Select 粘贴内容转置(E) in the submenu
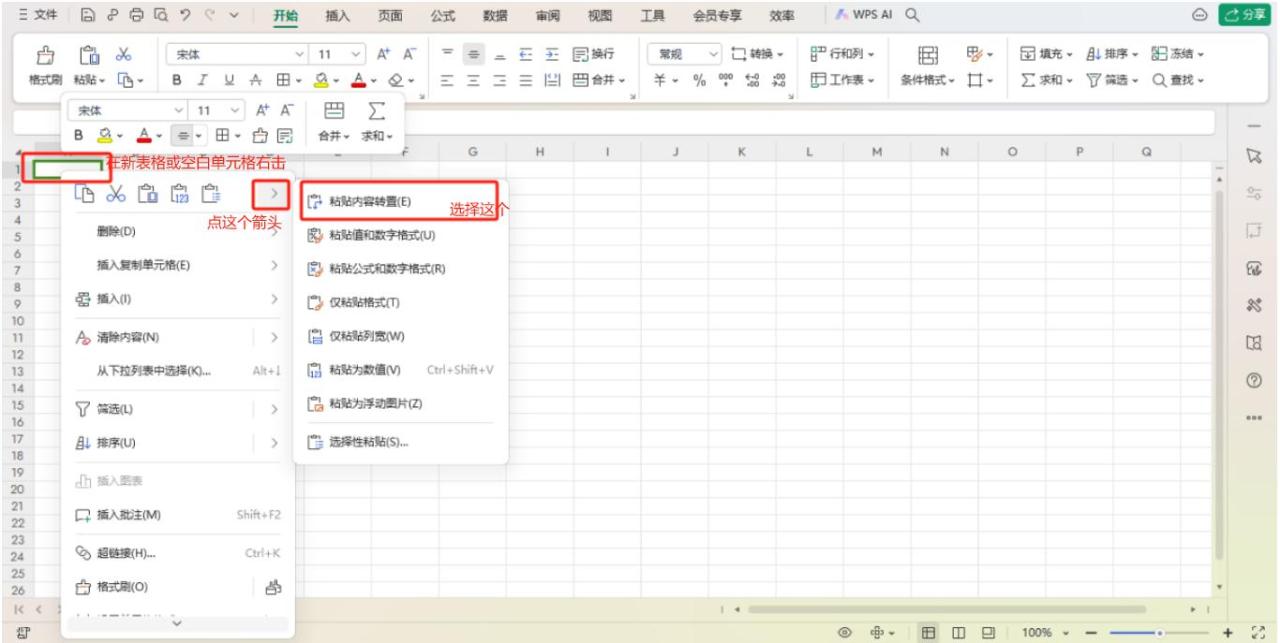This screenshot has width=1280, height=643. click(399, 201)
